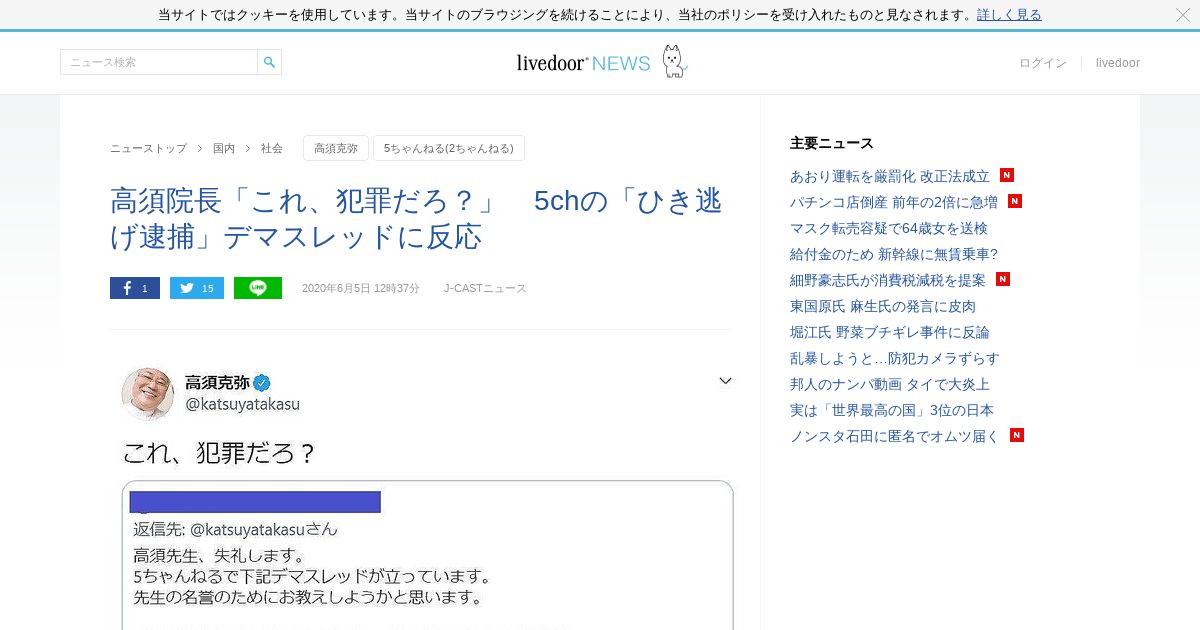Open the 国内 breadcrumb category

(x=224, y=148)
